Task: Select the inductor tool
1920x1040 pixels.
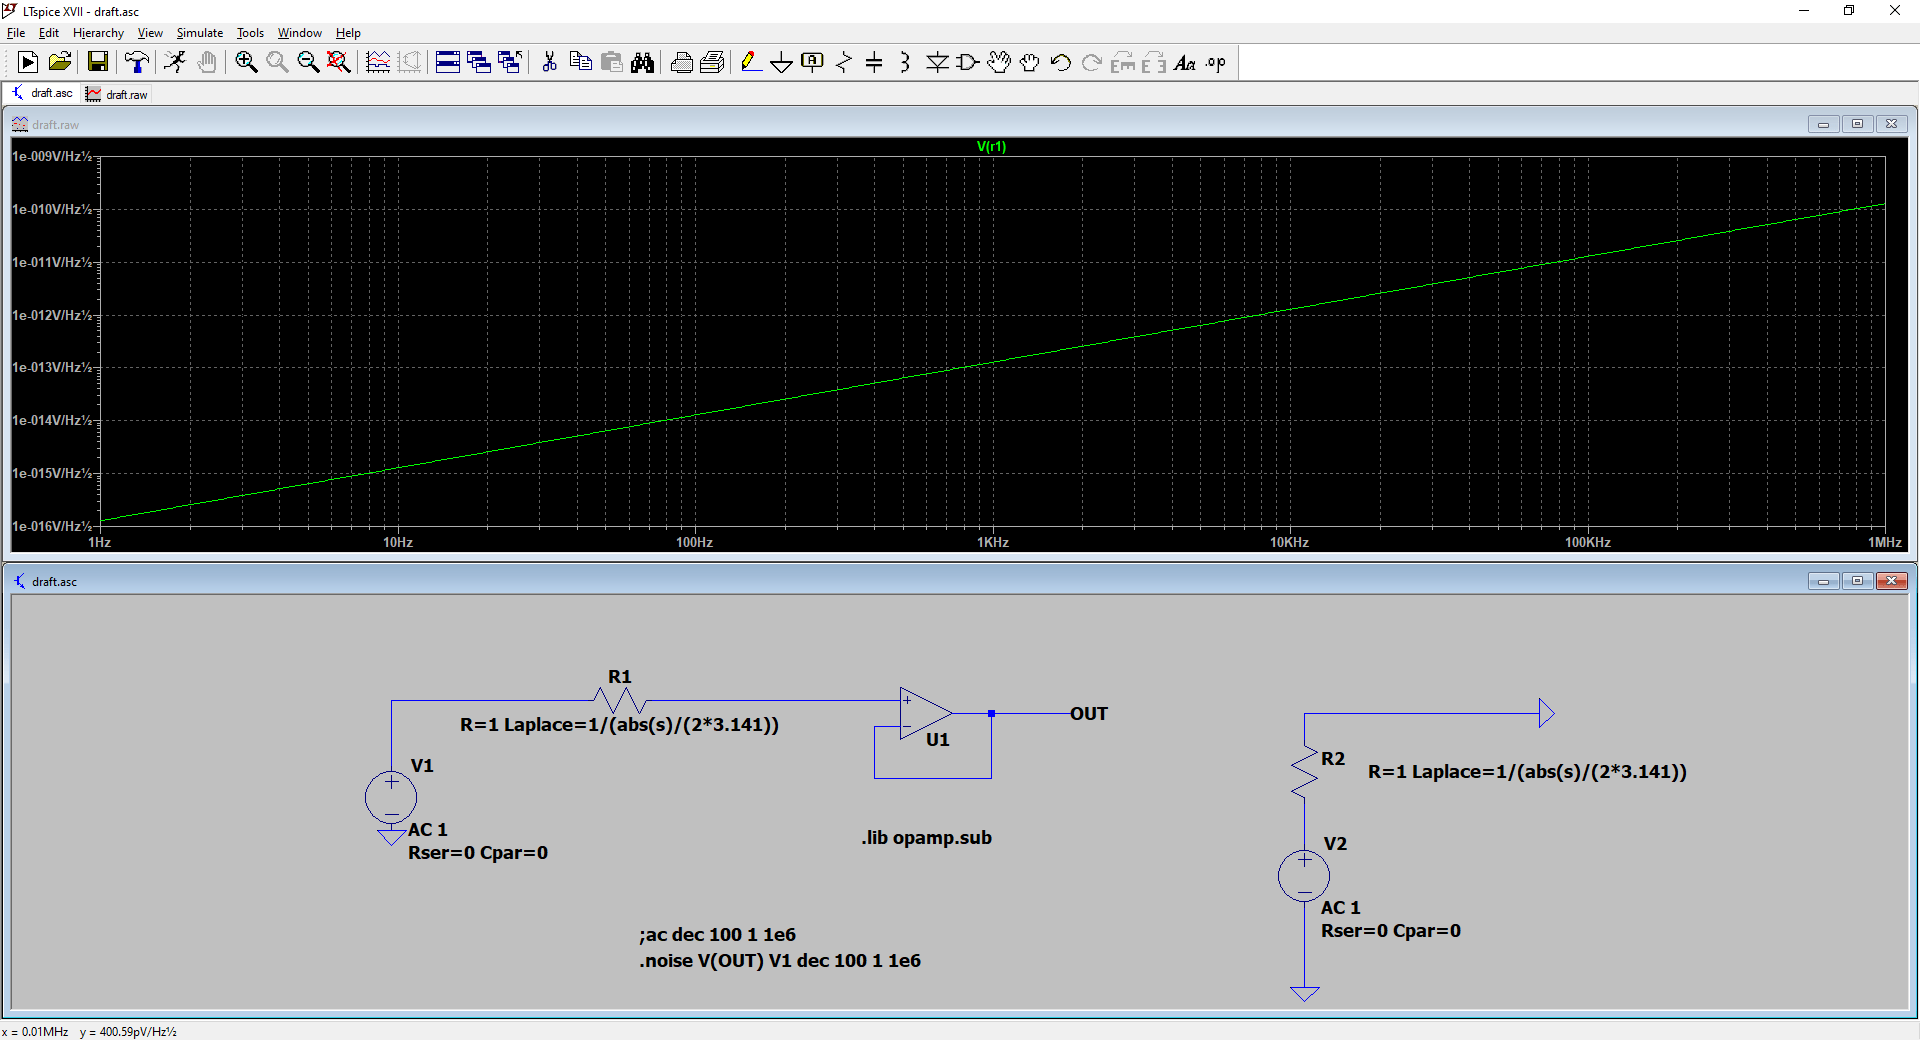Action: [905, 62]
